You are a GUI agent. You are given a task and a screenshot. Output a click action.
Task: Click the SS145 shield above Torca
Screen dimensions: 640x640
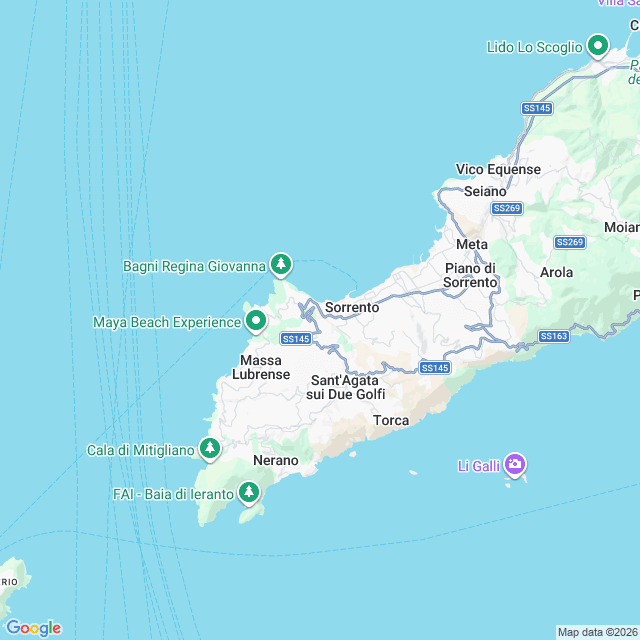coord(435,368)
